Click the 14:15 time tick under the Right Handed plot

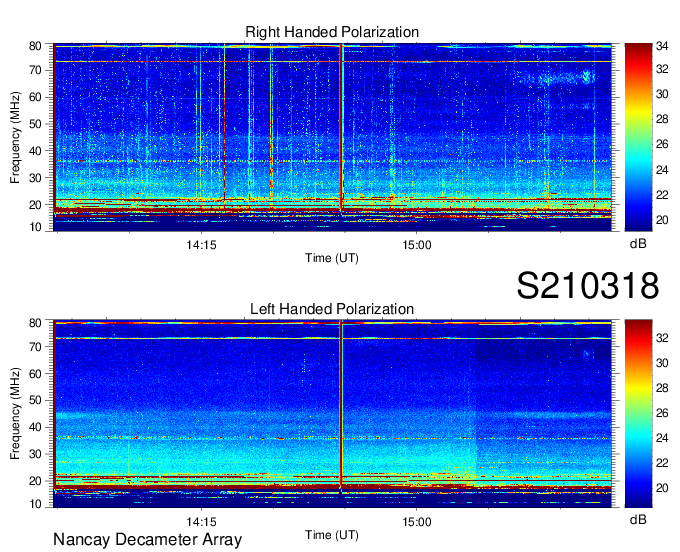201,245
